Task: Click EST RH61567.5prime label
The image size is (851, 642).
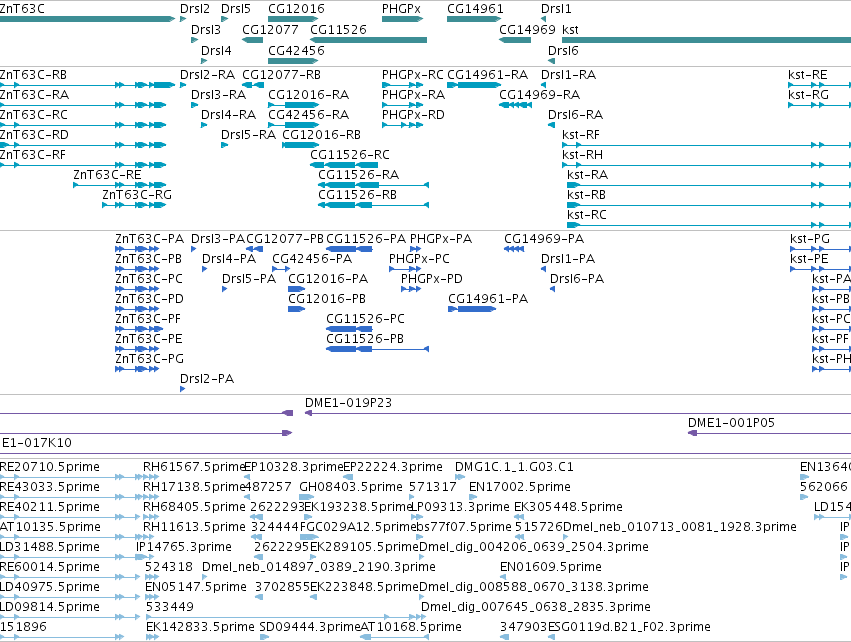Action: tap(194, 467)
